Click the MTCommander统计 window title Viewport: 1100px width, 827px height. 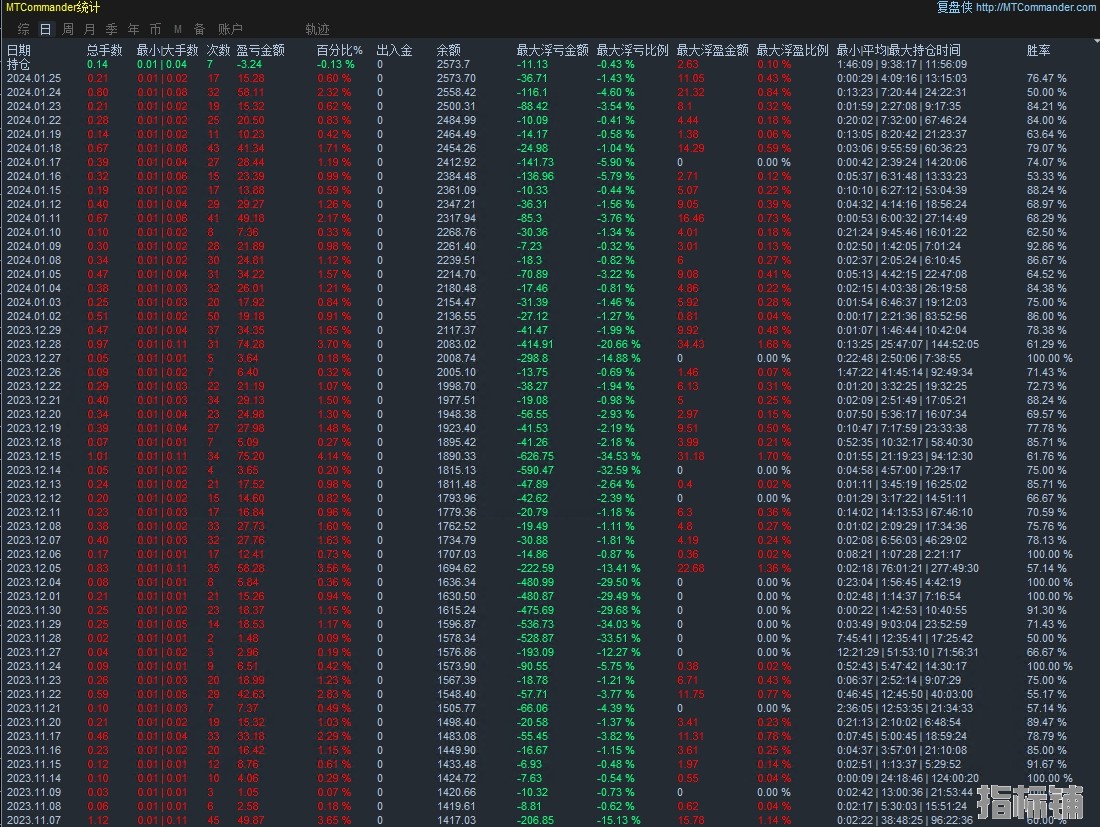coord(53,7)
